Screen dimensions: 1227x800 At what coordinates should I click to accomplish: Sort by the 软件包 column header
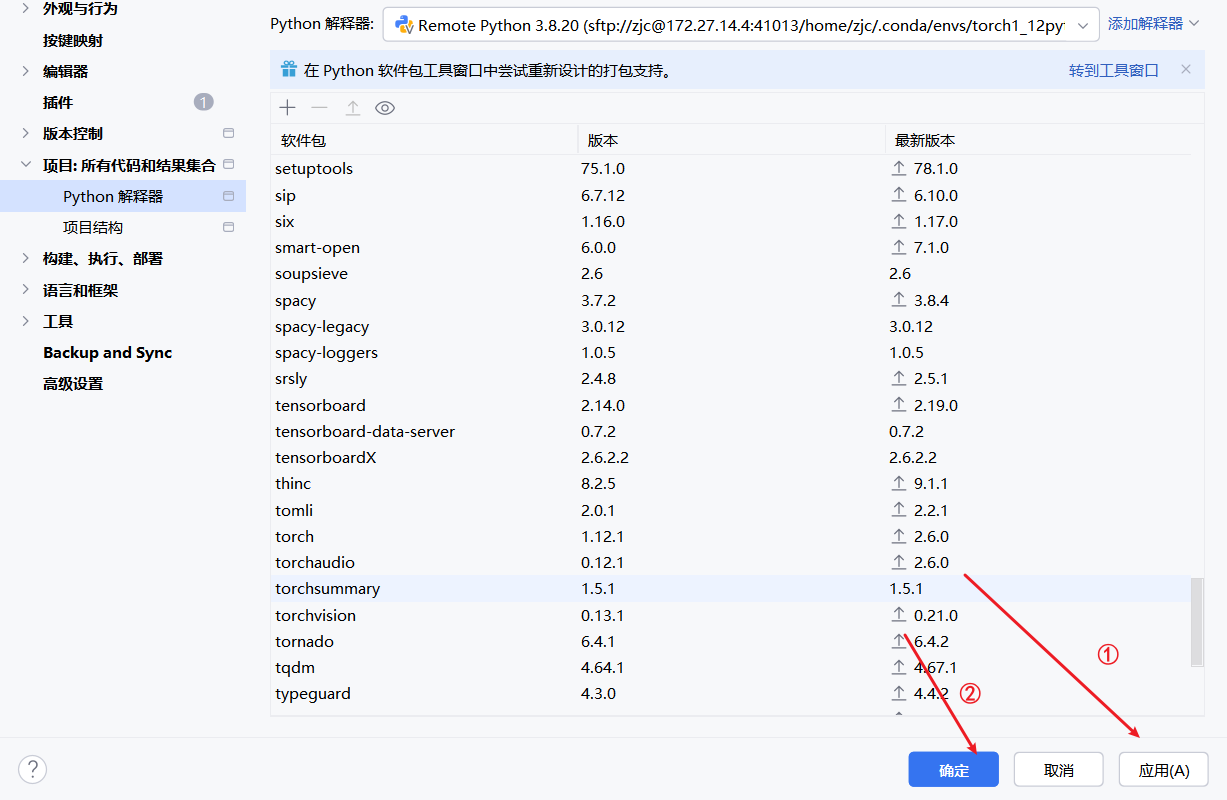click(424, 140)
